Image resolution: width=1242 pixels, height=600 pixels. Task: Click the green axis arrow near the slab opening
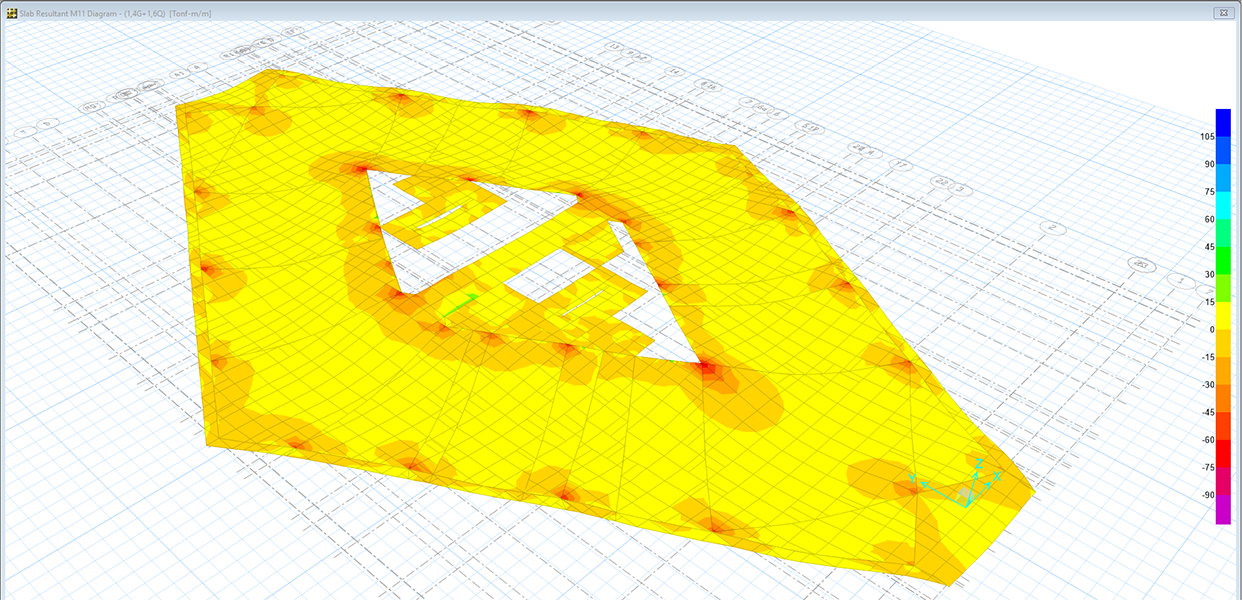point(460,305)
